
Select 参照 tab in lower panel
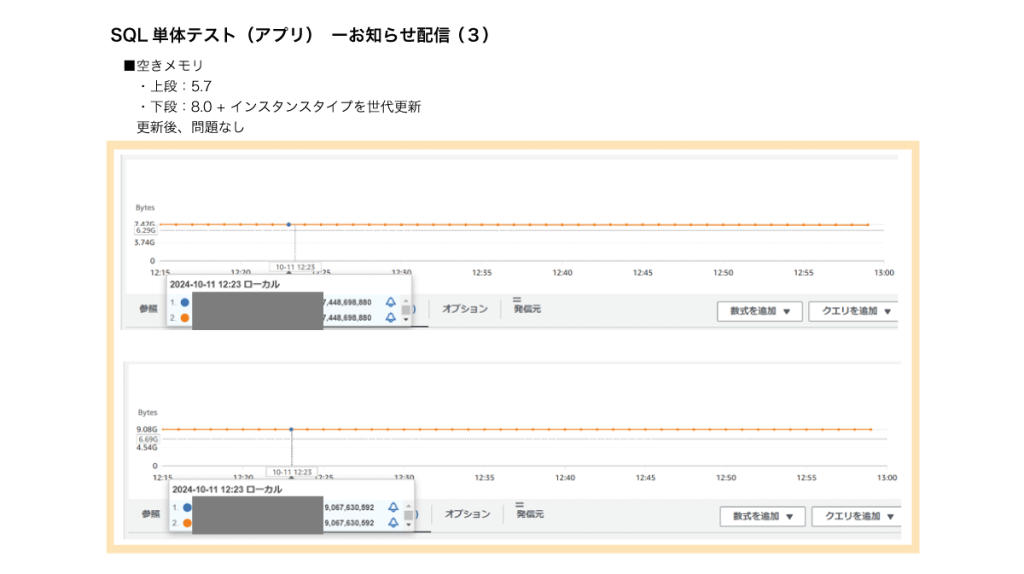[150, 514]
